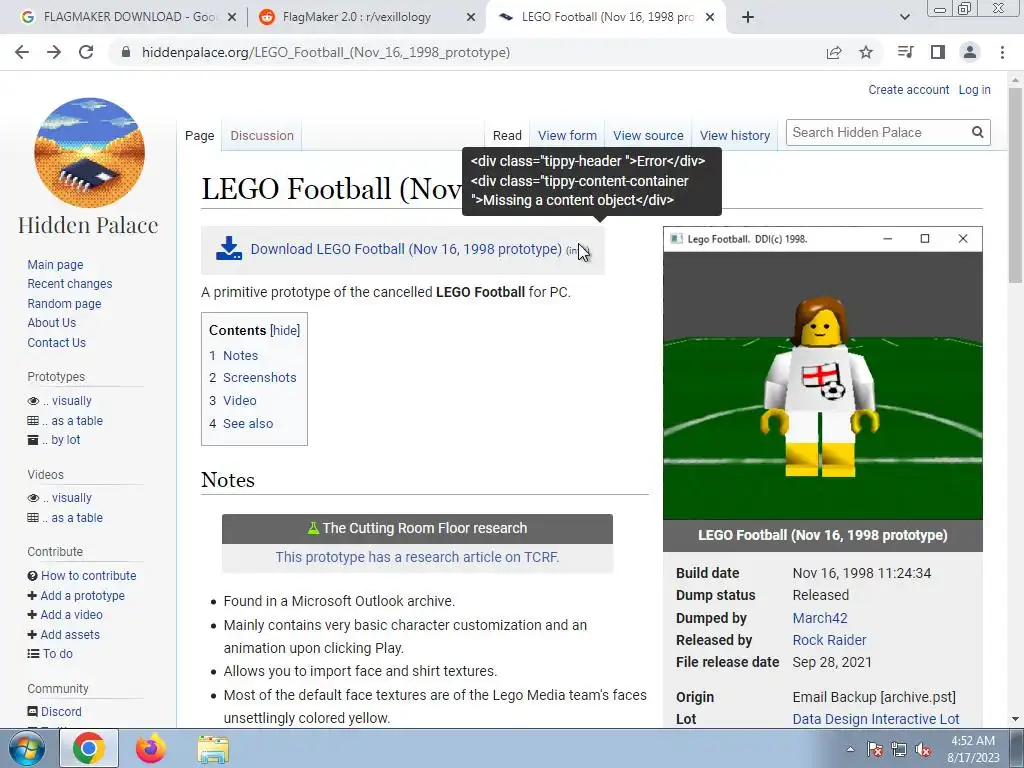Click Create account link
This screenshot has height=768, width=1024.
tap(908, 89)
